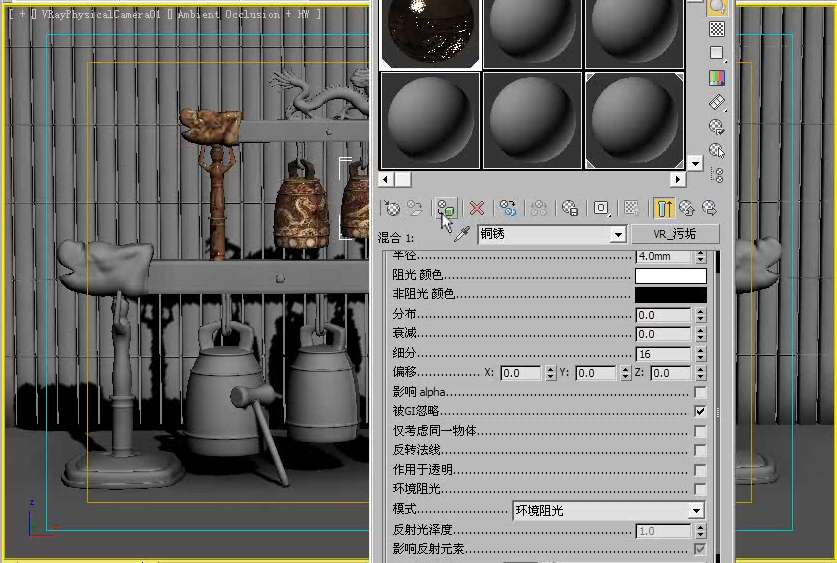Screen dimensions: 837x563
Task: Click Go Forward to Sibling icon
Action: click(x=709, y=208)
